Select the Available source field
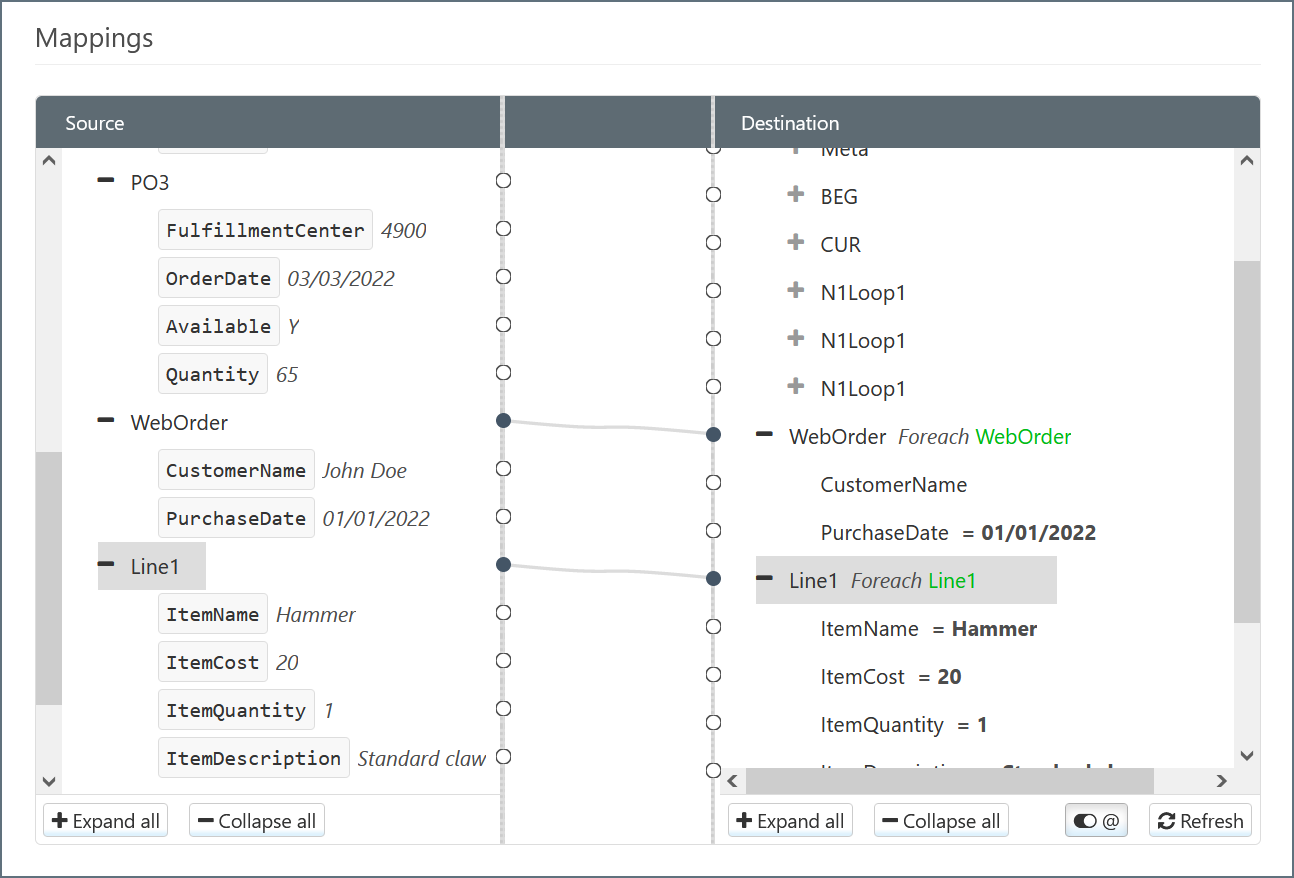The width and height of the screenshot is (1294, 878). coord(218,326)
